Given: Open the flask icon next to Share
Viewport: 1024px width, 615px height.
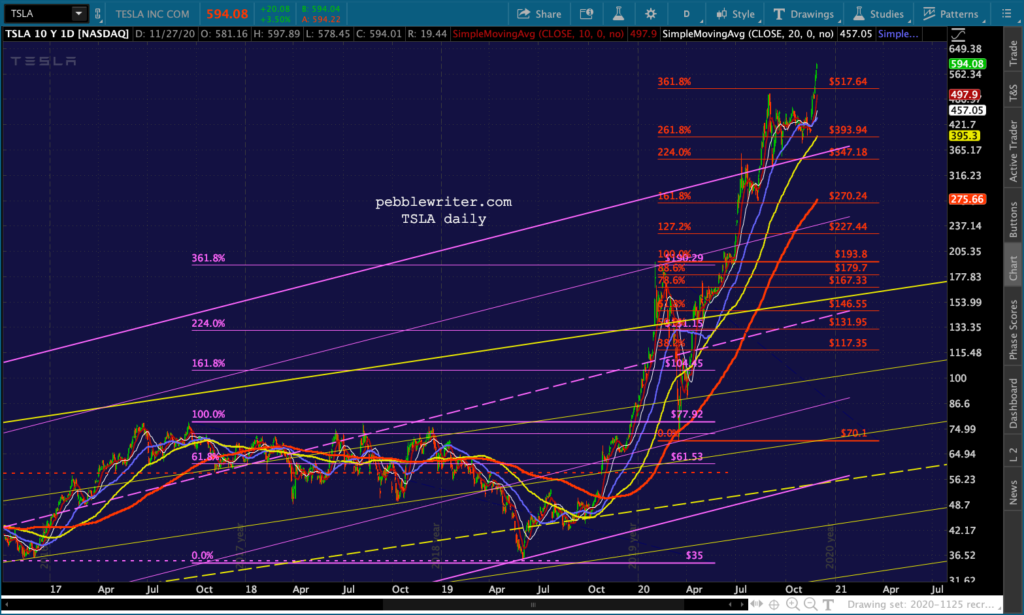Looking at the screenshot, I should 618,14.
